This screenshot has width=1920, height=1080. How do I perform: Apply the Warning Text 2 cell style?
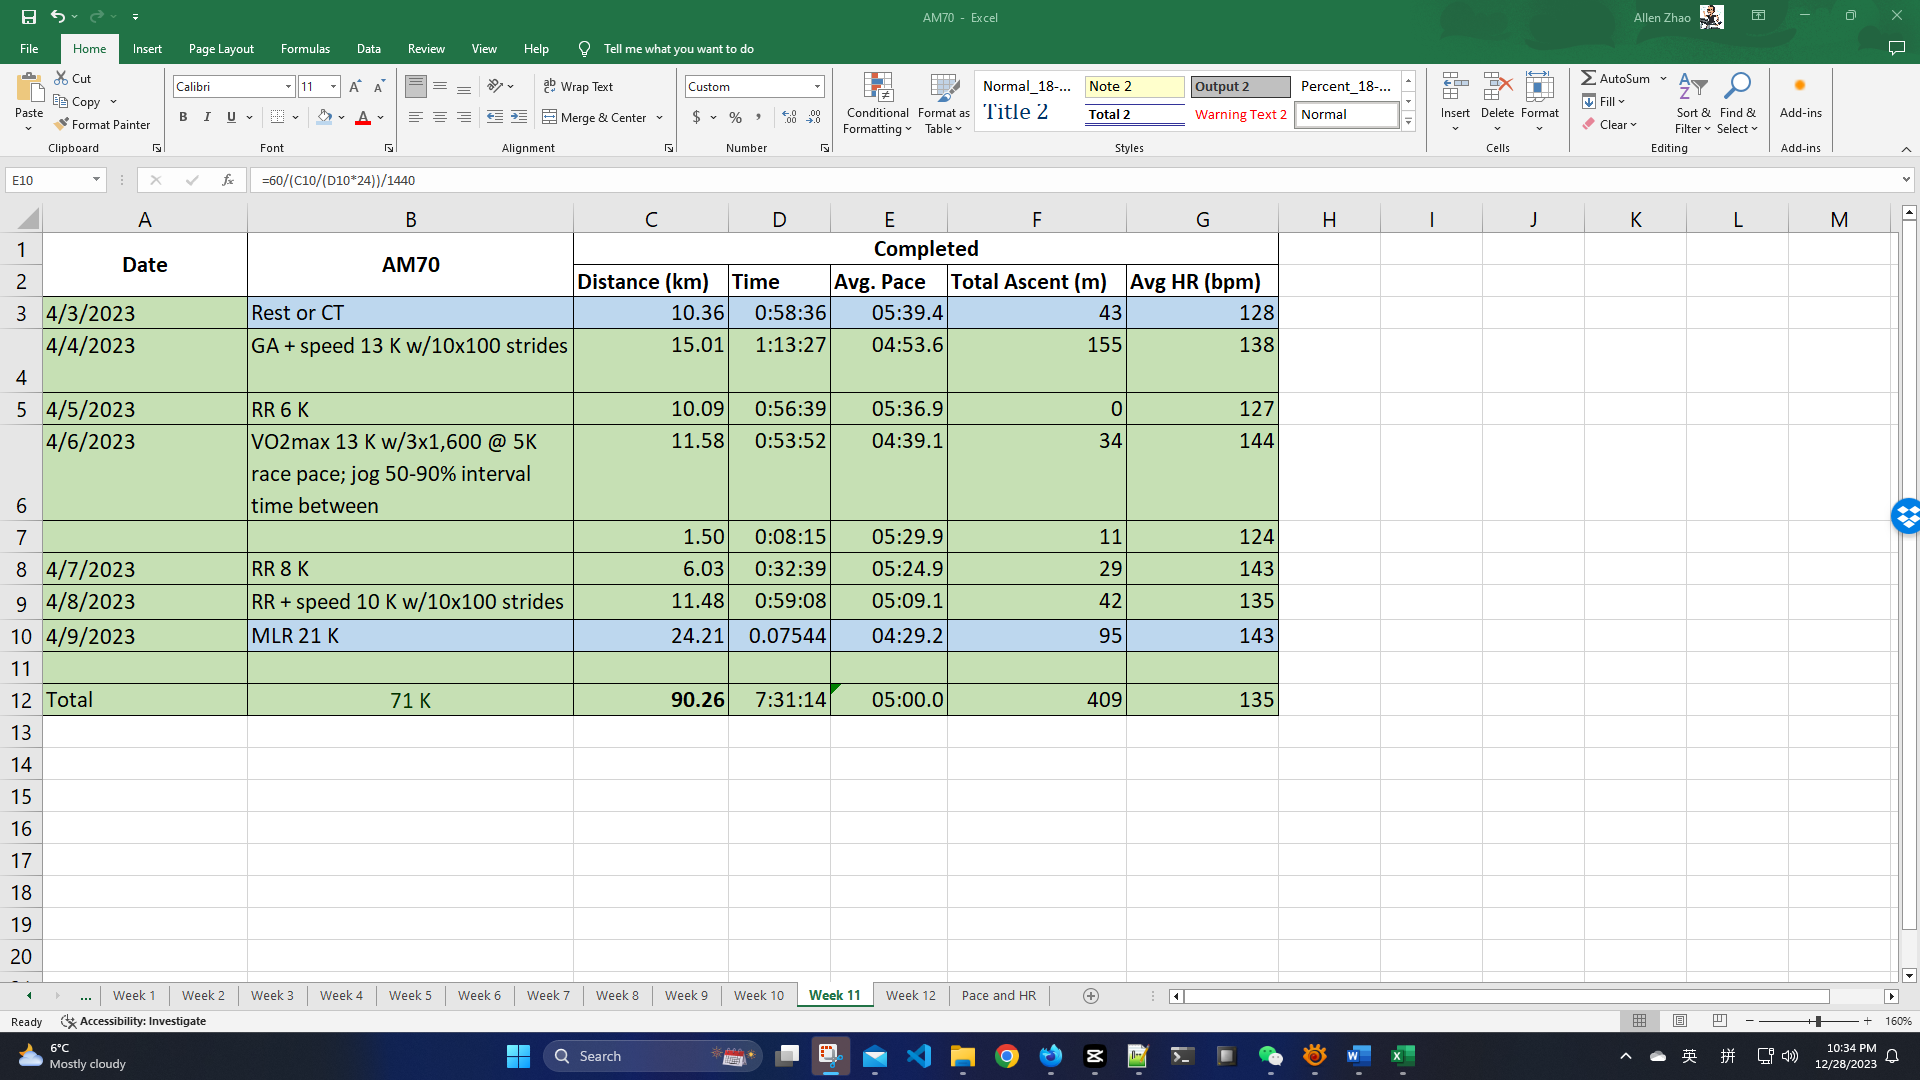click(1240, 115)
